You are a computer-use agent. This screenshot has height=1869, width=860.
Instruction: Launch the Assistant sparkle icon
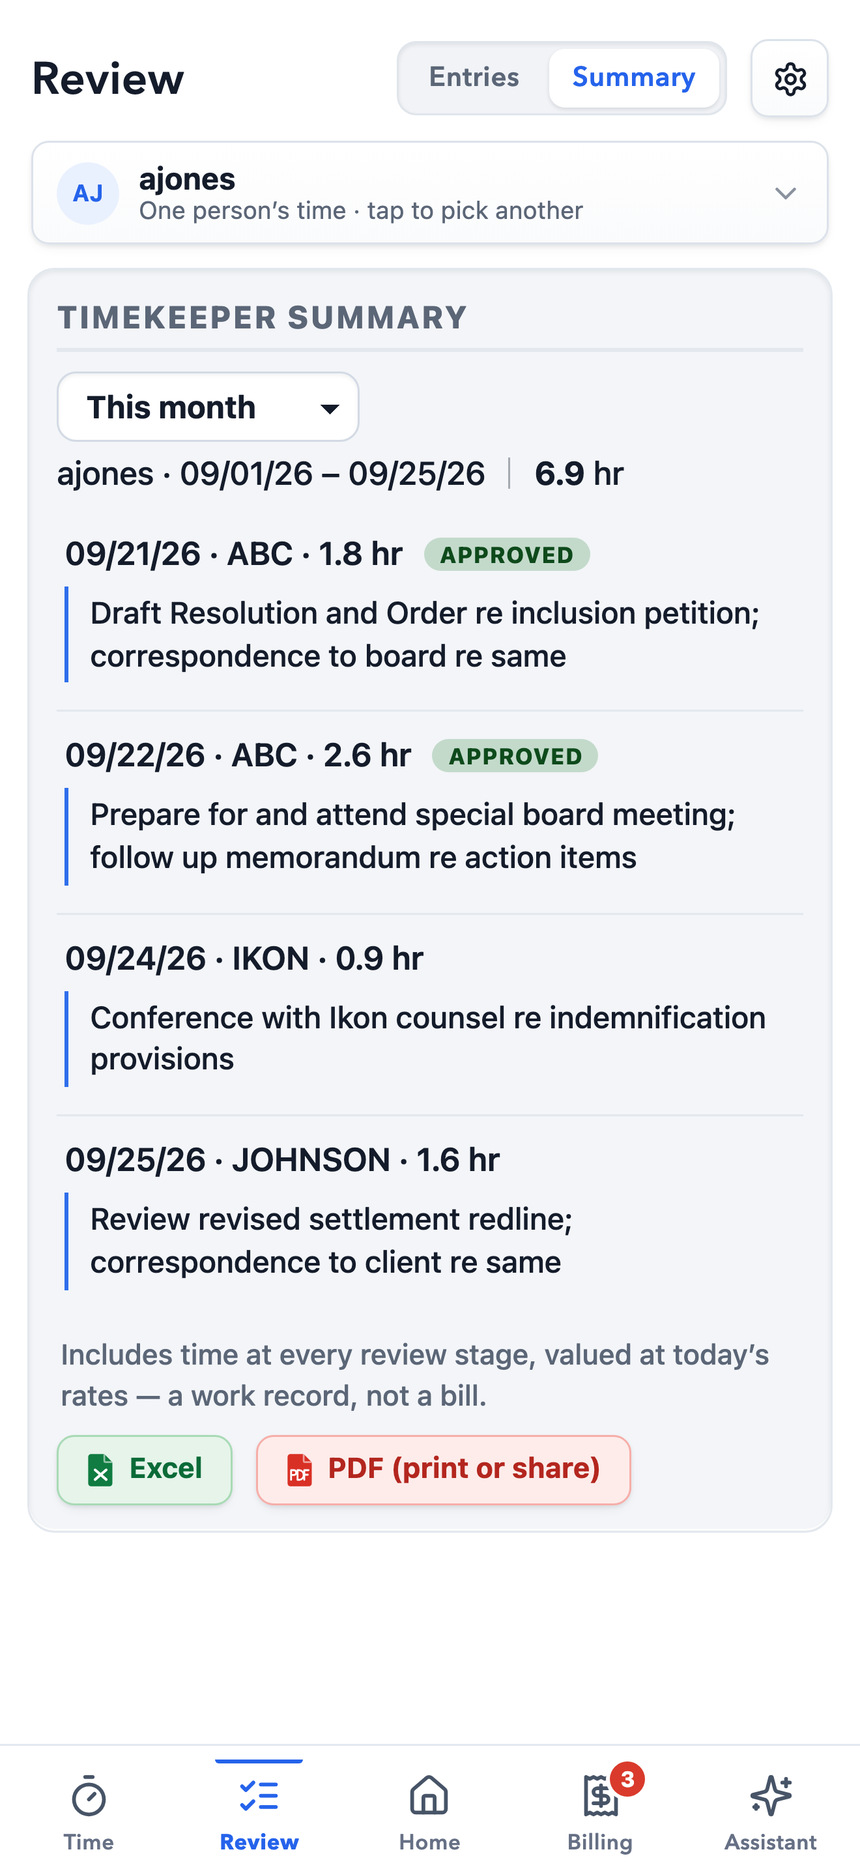click(771, 1796)
